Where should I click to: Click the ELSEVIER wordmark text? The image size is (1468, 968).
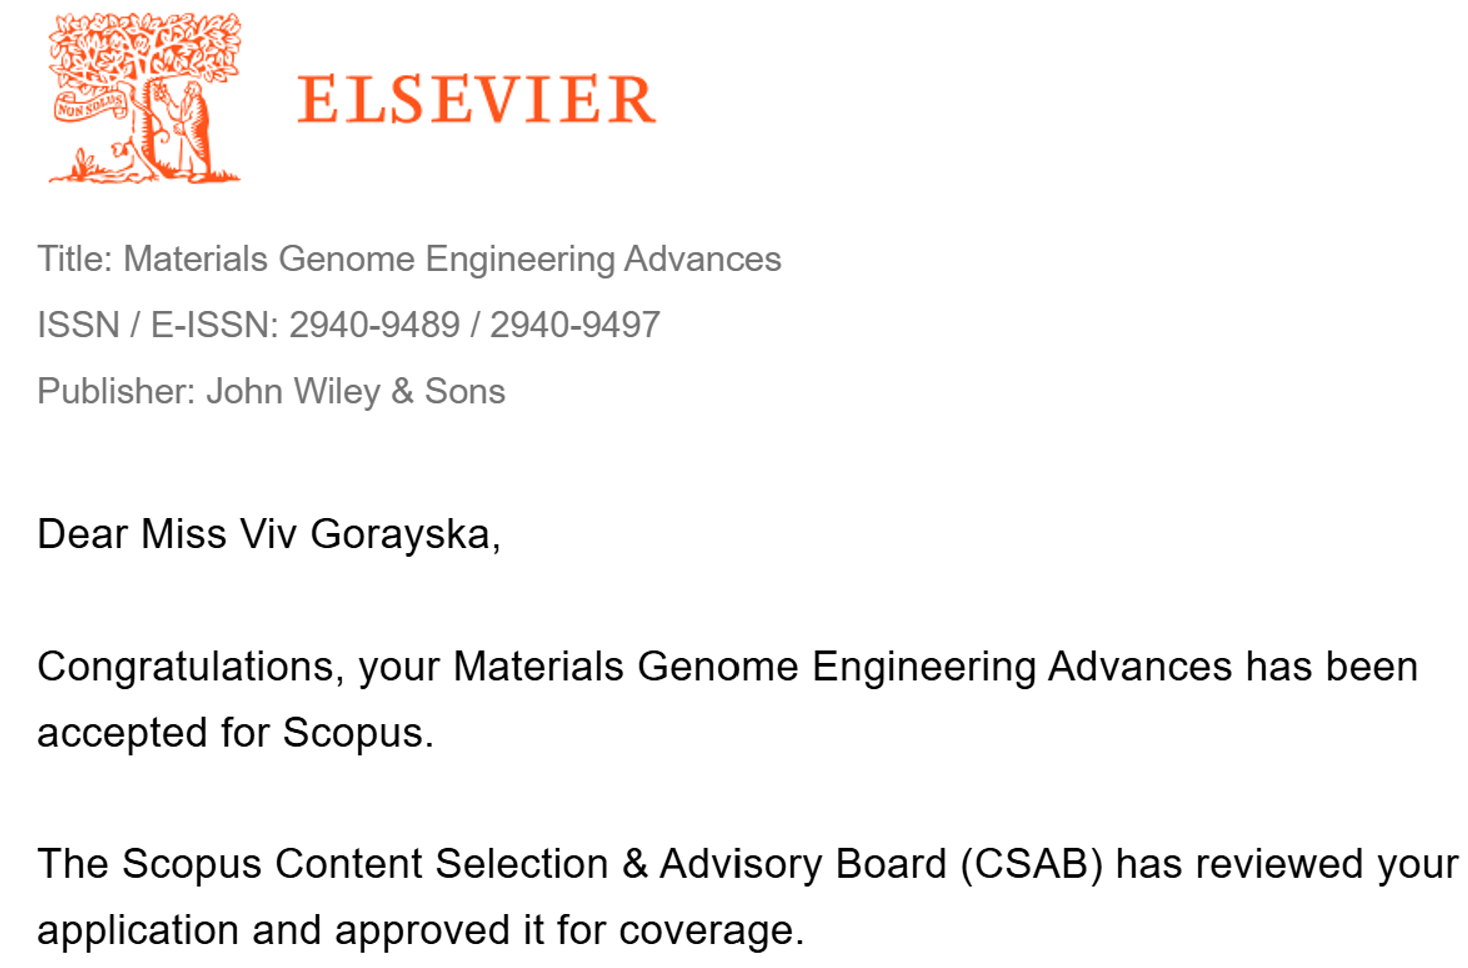(476, 100)
